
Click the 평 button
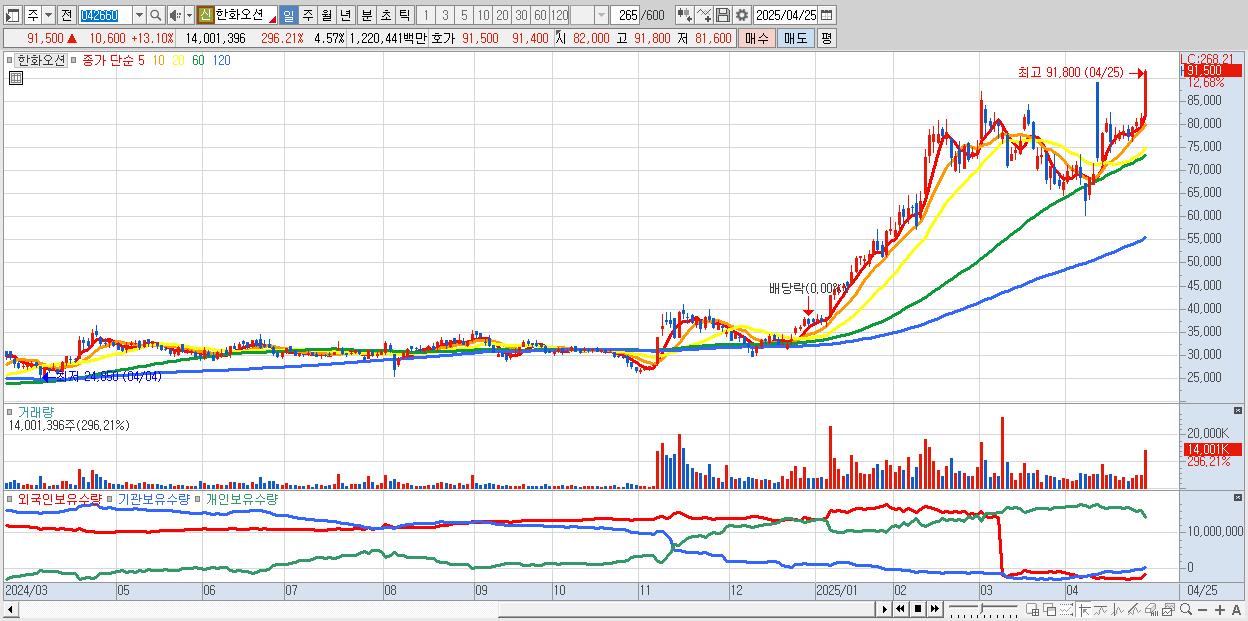coord(826,38)
